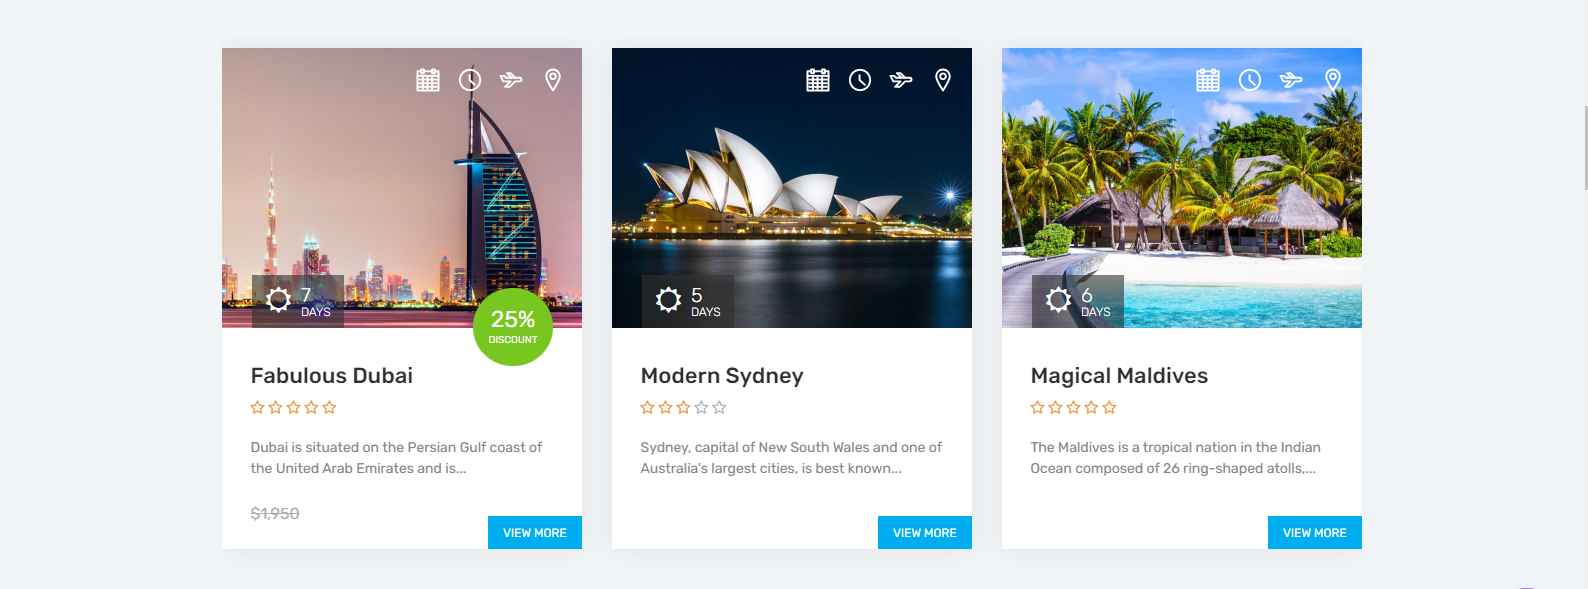Click the airplane icon on Maldives card
Image resolution: width=1588 pixels, height=589 pixels.
[1291, 80]
